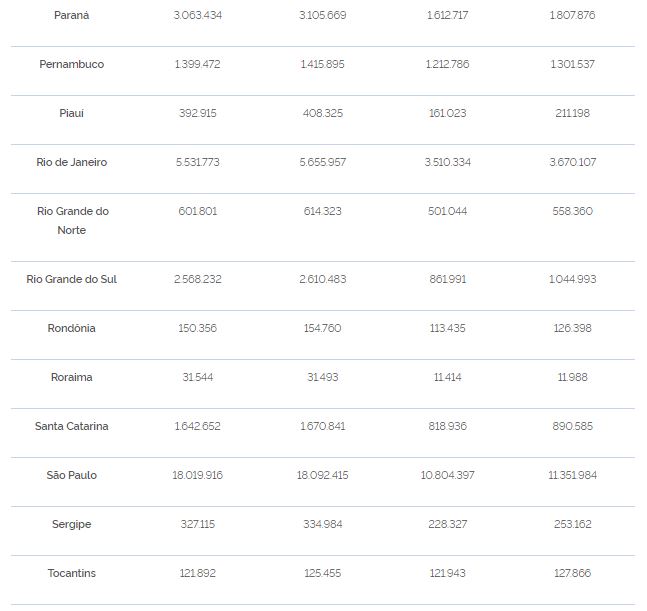Click the Rio Grande do Norte label
647x611 pixels.
(73, 221)
